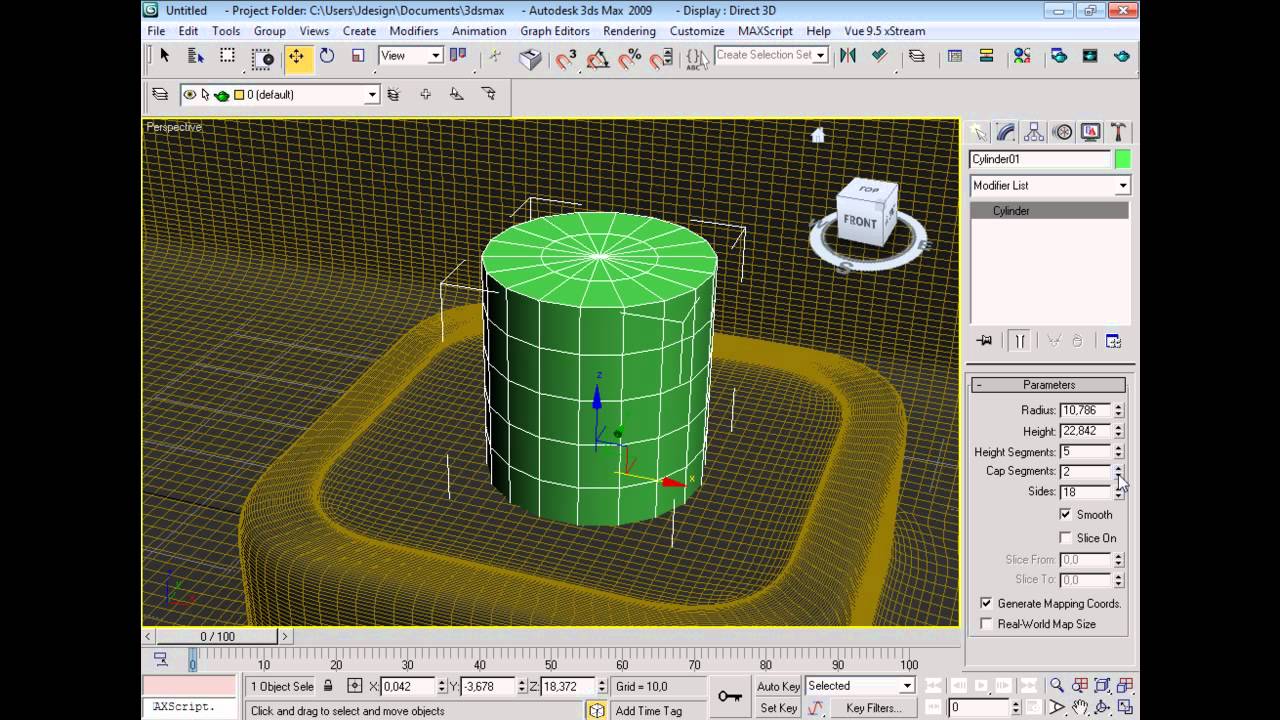
Task: Open the Hierarchy command panel
Action: point(1035,132)
